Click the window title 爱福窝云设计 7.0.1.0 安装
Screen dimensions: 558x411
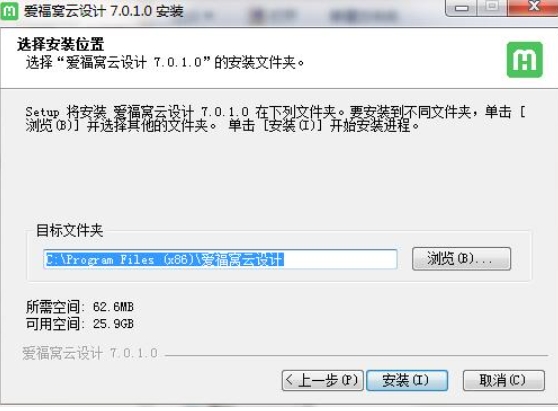click(x=104, y=11)
